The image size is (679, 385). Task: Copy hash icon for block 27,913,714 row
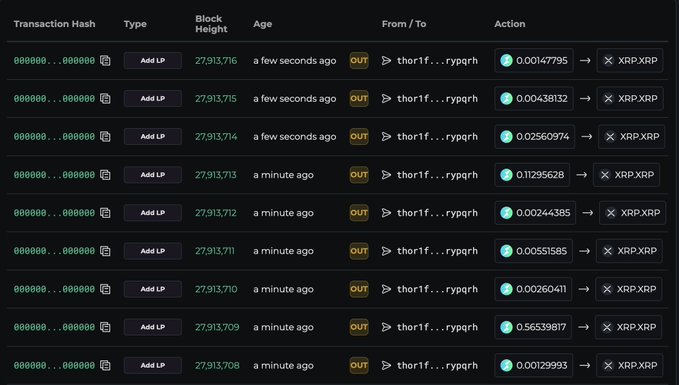(105, 137)
